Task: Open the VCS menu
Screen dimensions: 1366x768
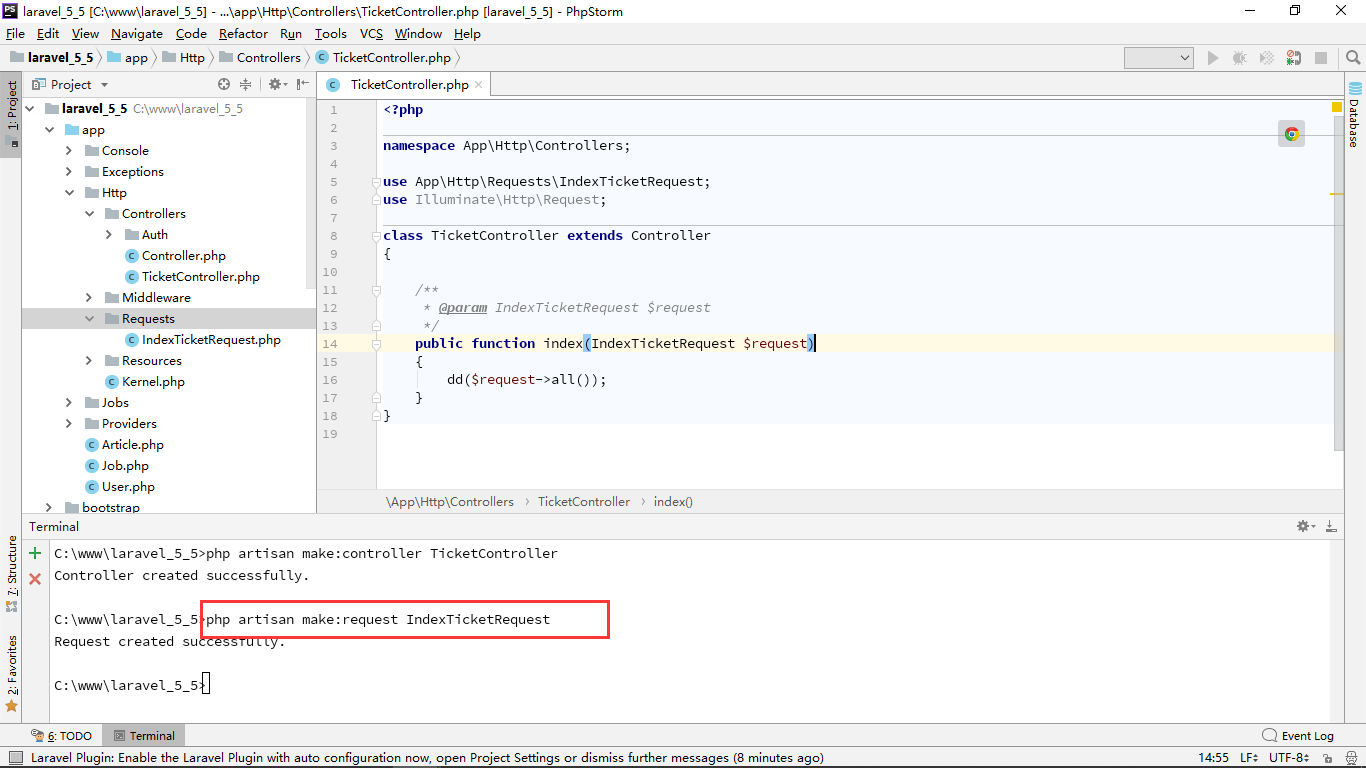Action: (371, 34)
